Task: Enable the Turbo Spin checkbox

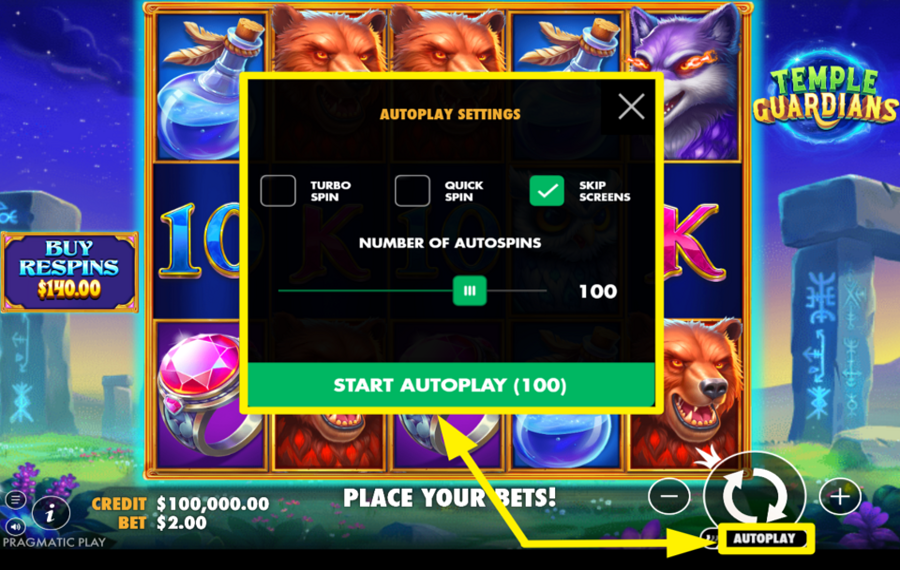Action: click(x=278, y=191)
